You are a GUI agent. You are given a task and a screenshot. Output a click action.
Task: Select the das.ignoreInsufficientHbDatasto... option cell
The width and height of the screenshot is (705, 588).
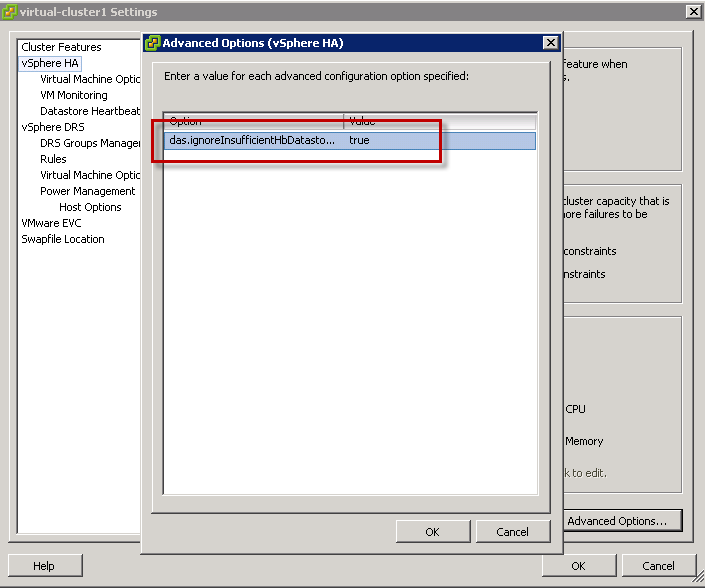(254, 140)
